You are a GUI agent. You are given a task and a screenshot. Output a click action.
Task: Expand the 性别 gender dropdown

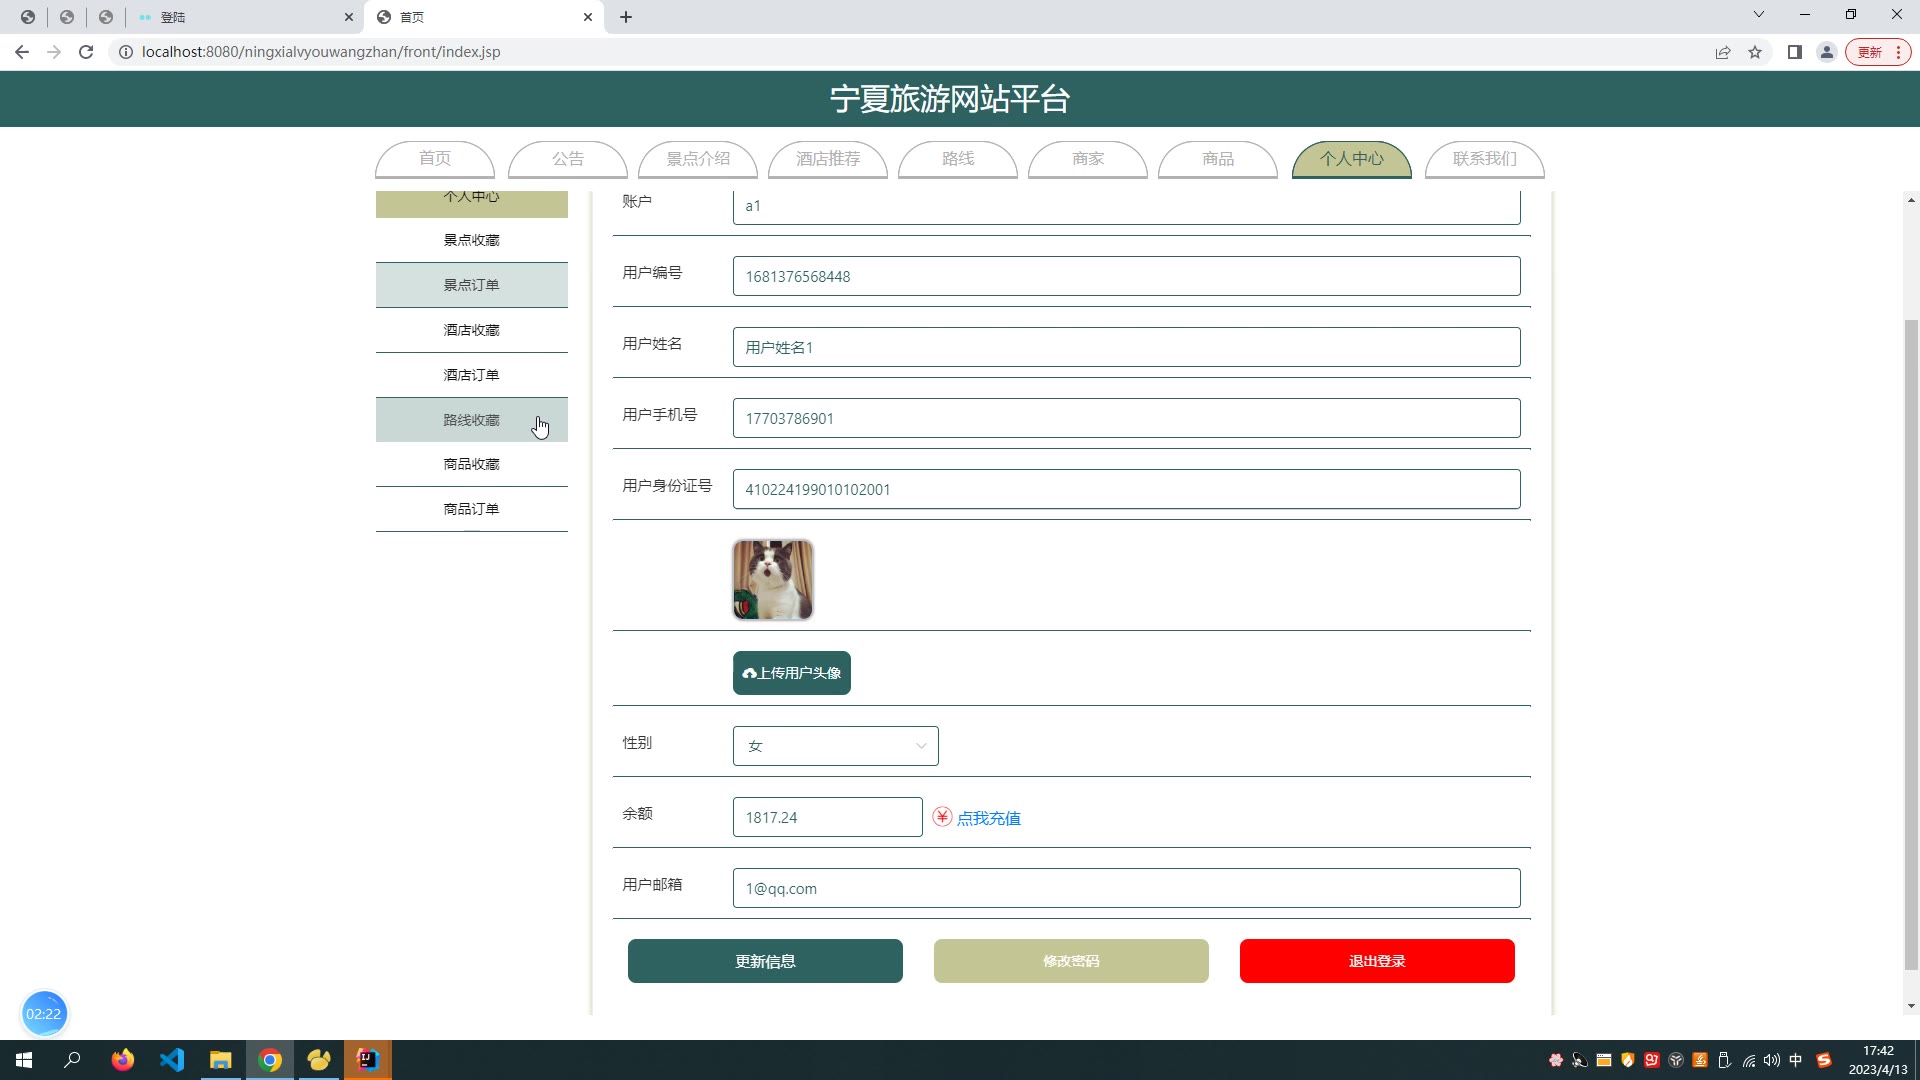click(x=835, y=746)
